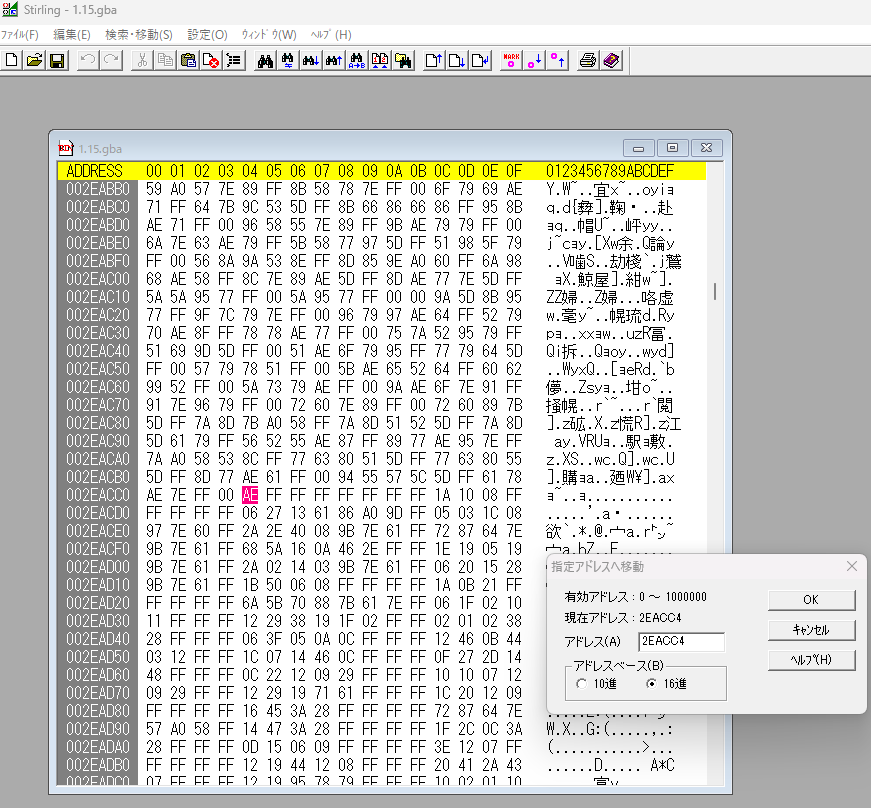Click the 1.15.gba document icon
871x808 pixels.
pyautogui.click(x=66, y=148)
